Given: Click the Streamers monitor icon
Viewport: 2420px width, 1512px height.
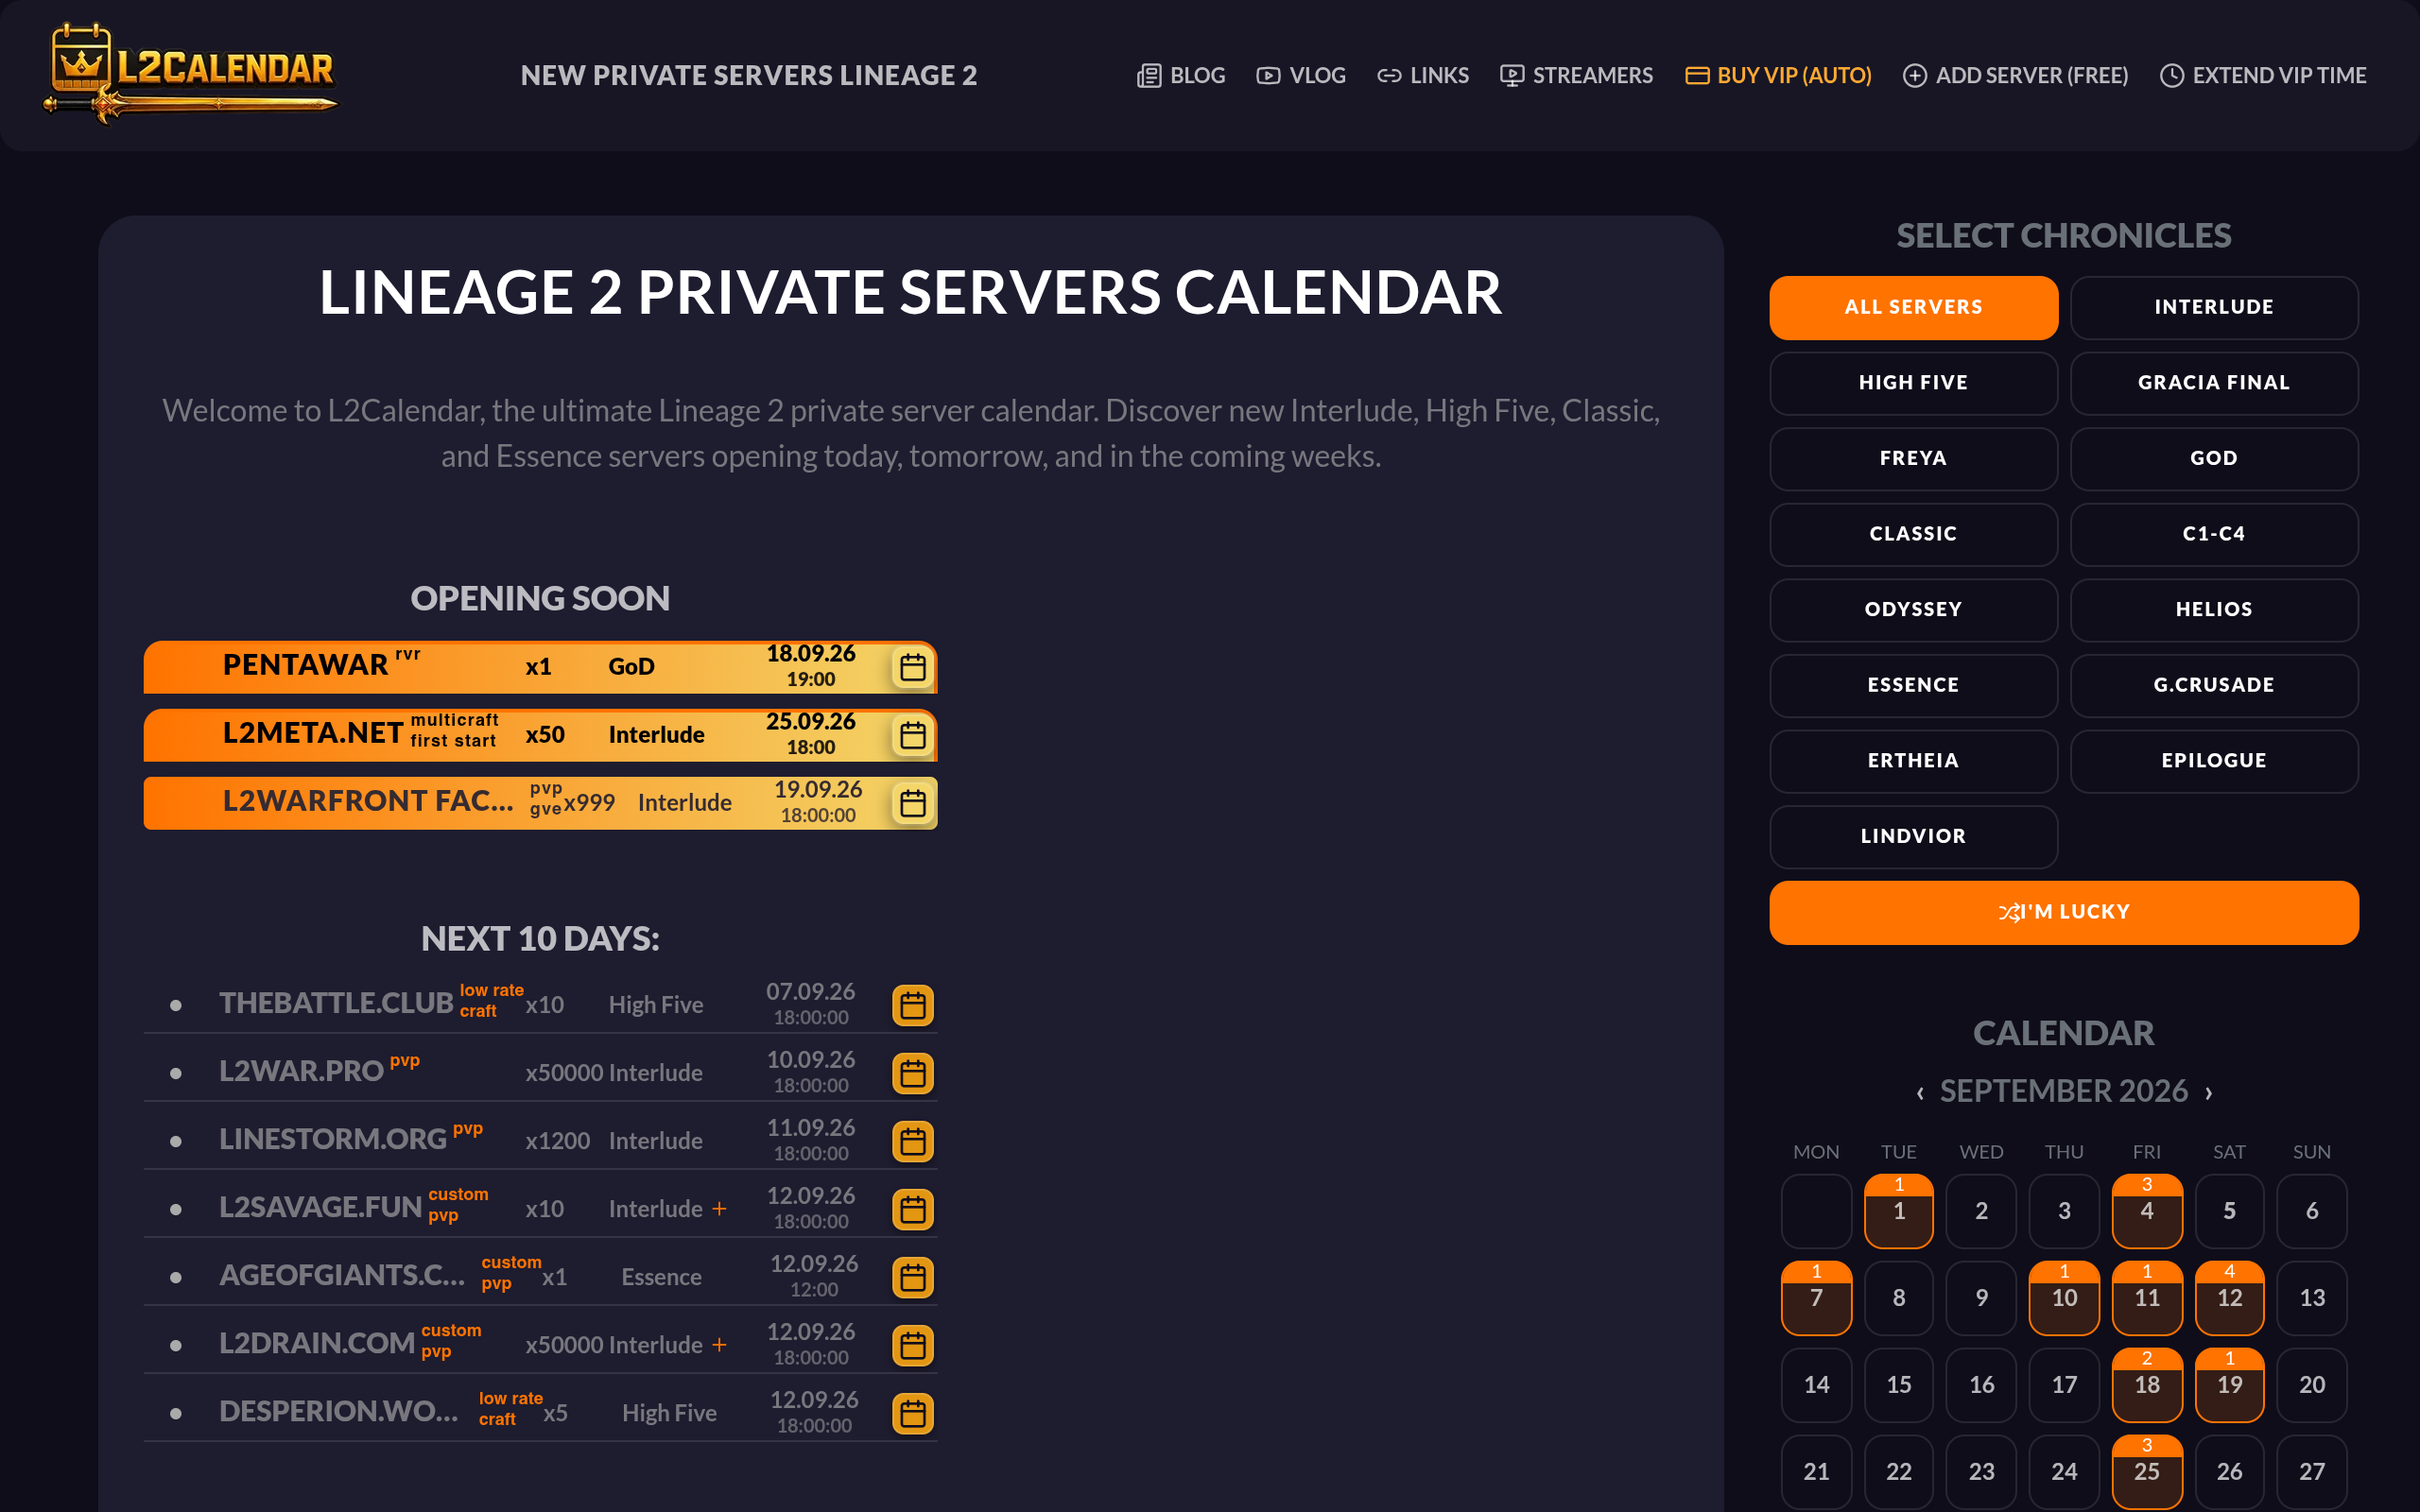Looking at the screenshot, I should tap(1512, 75).
